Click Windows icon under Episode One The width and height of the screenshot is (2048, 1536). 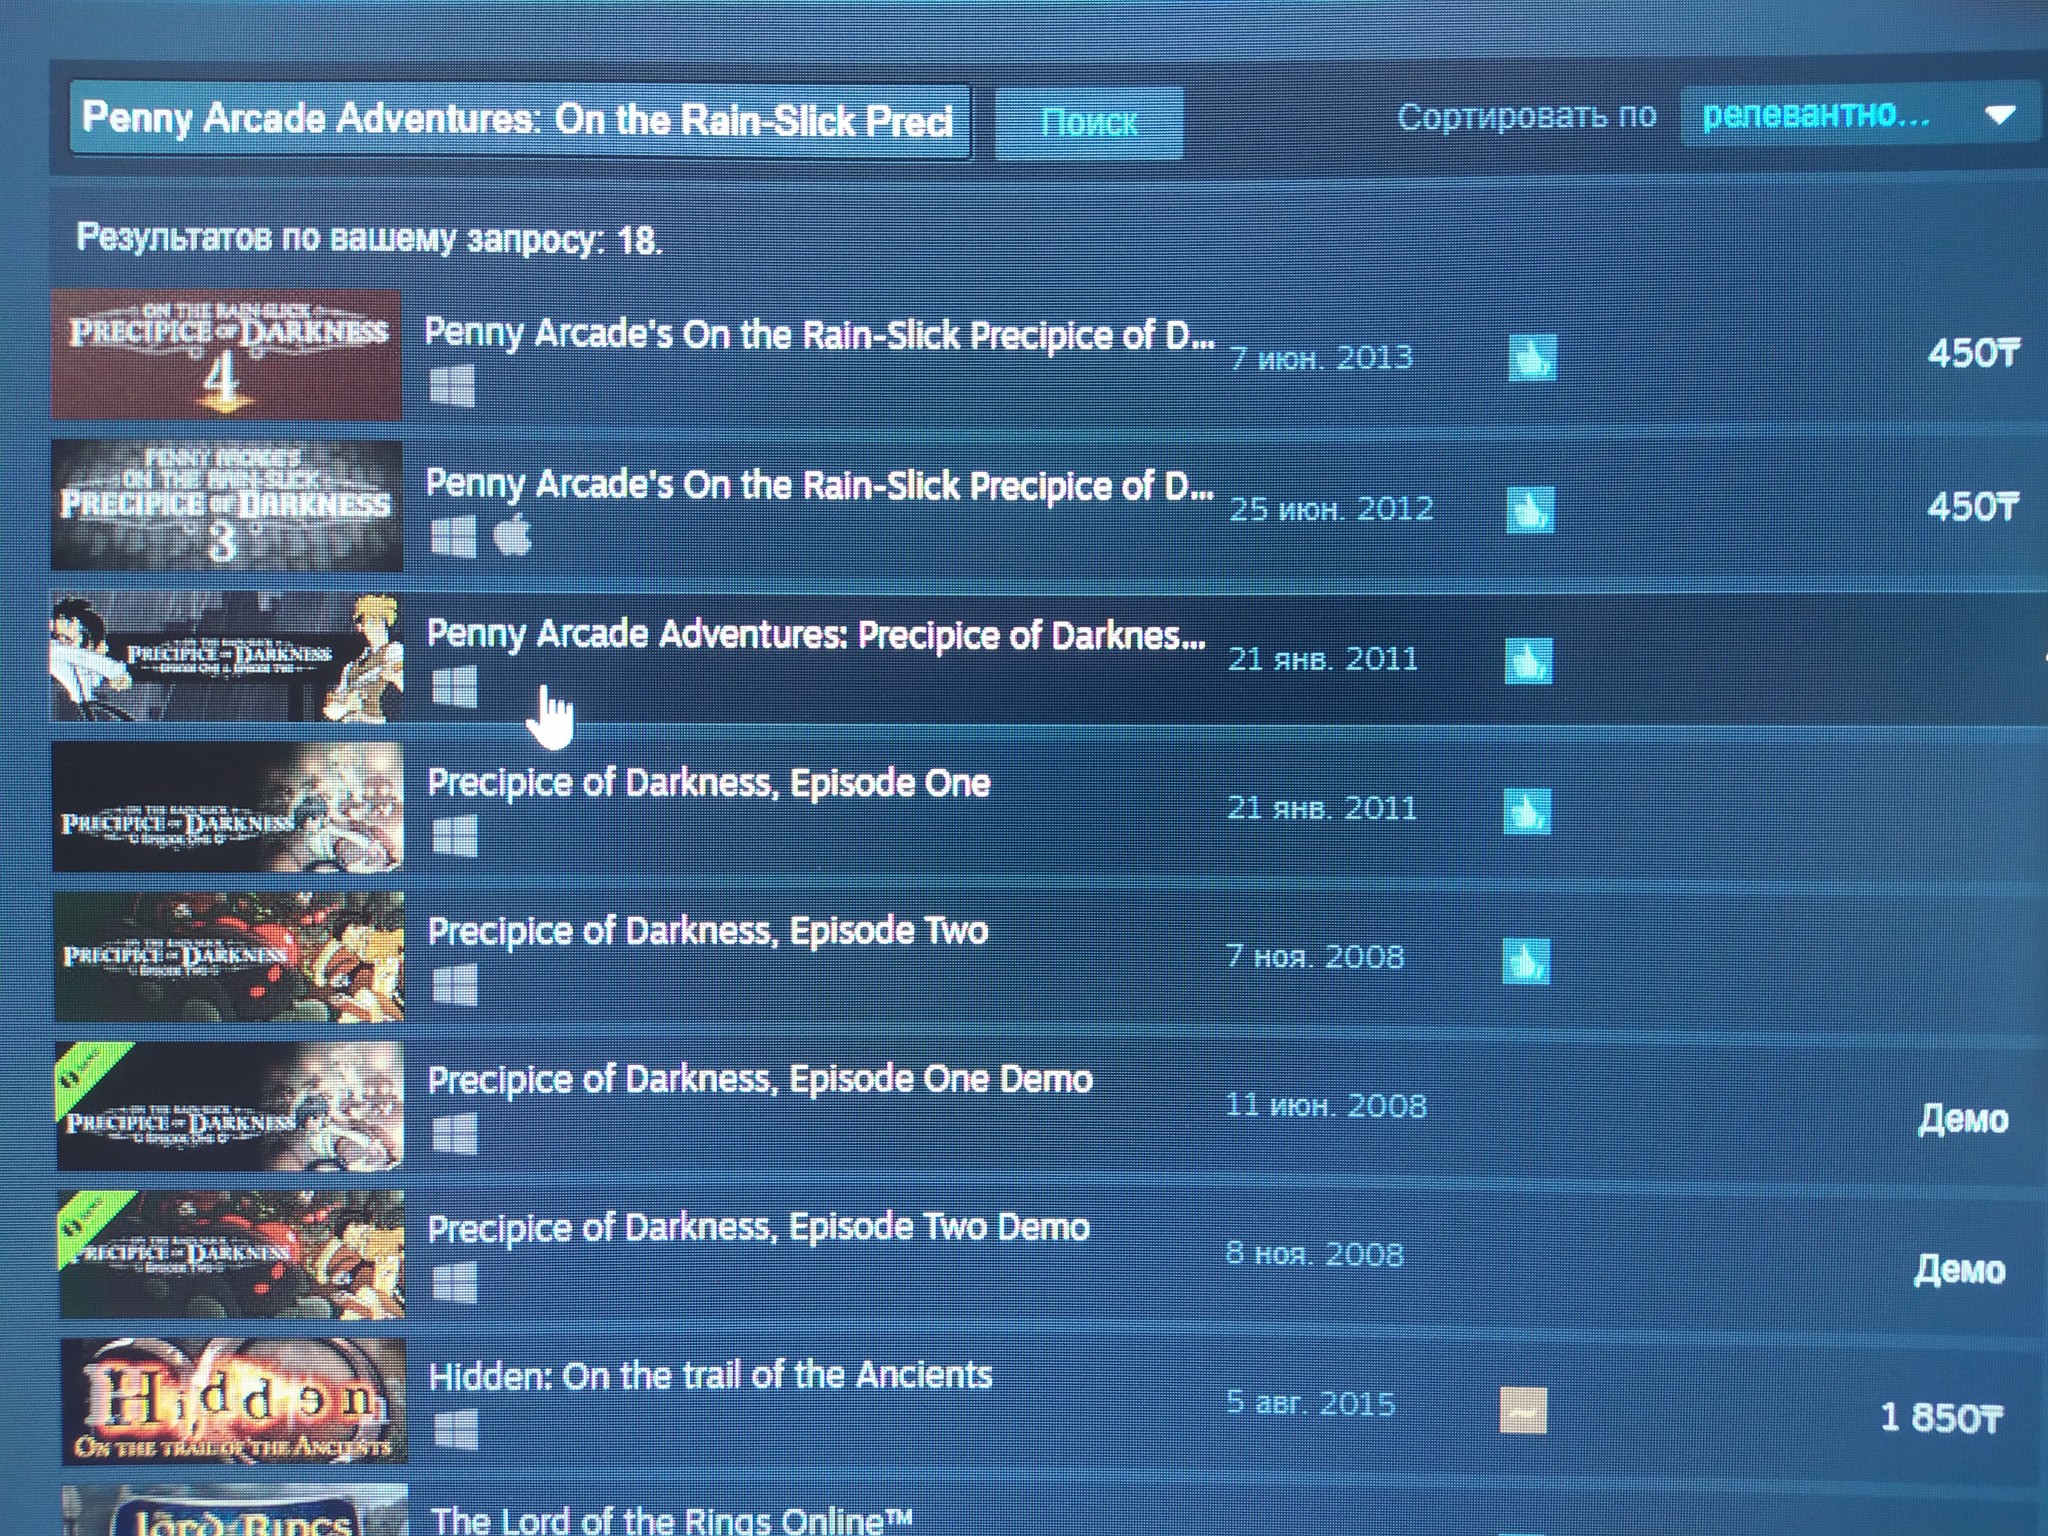click(455, 836)
